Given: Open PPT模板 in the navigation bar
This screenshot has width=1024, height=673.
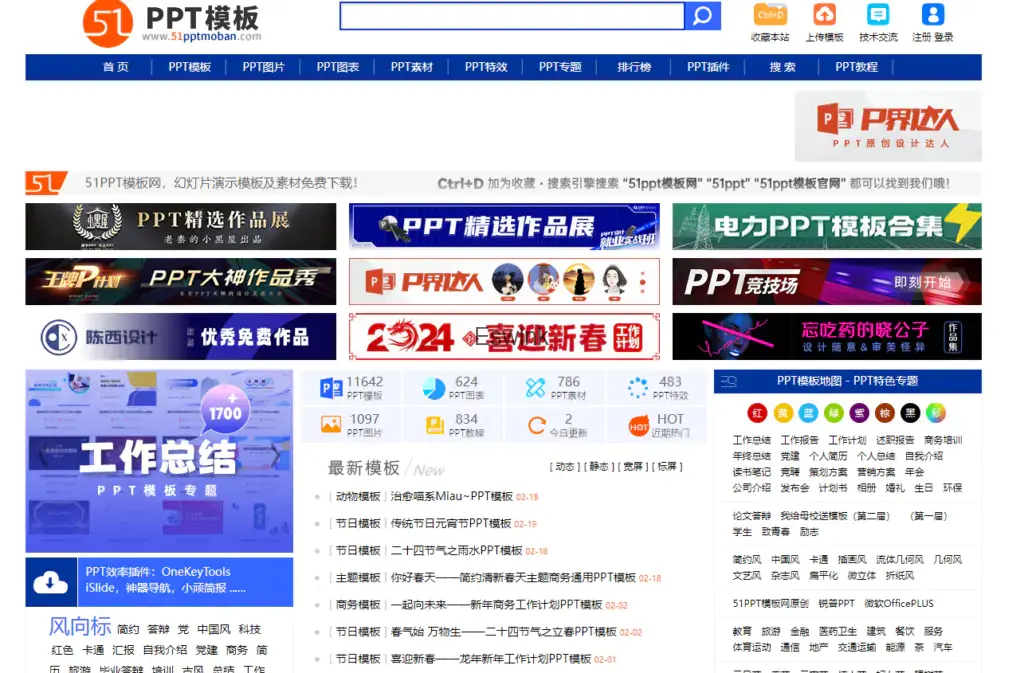Looking at the screenshot, I should point(189,67).
